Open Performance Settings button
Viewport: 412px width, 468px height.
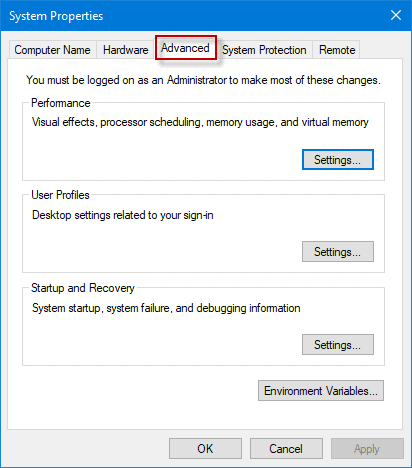338,160
